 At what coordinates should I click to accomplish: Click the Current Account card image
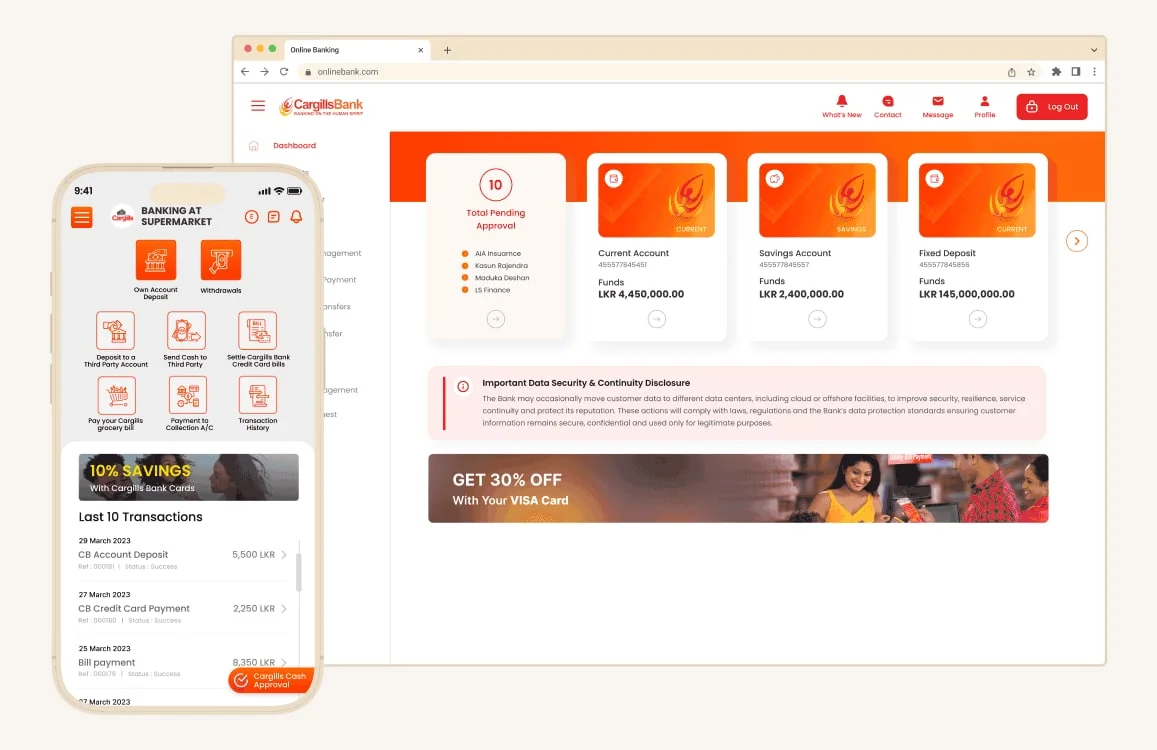point(657,200)
